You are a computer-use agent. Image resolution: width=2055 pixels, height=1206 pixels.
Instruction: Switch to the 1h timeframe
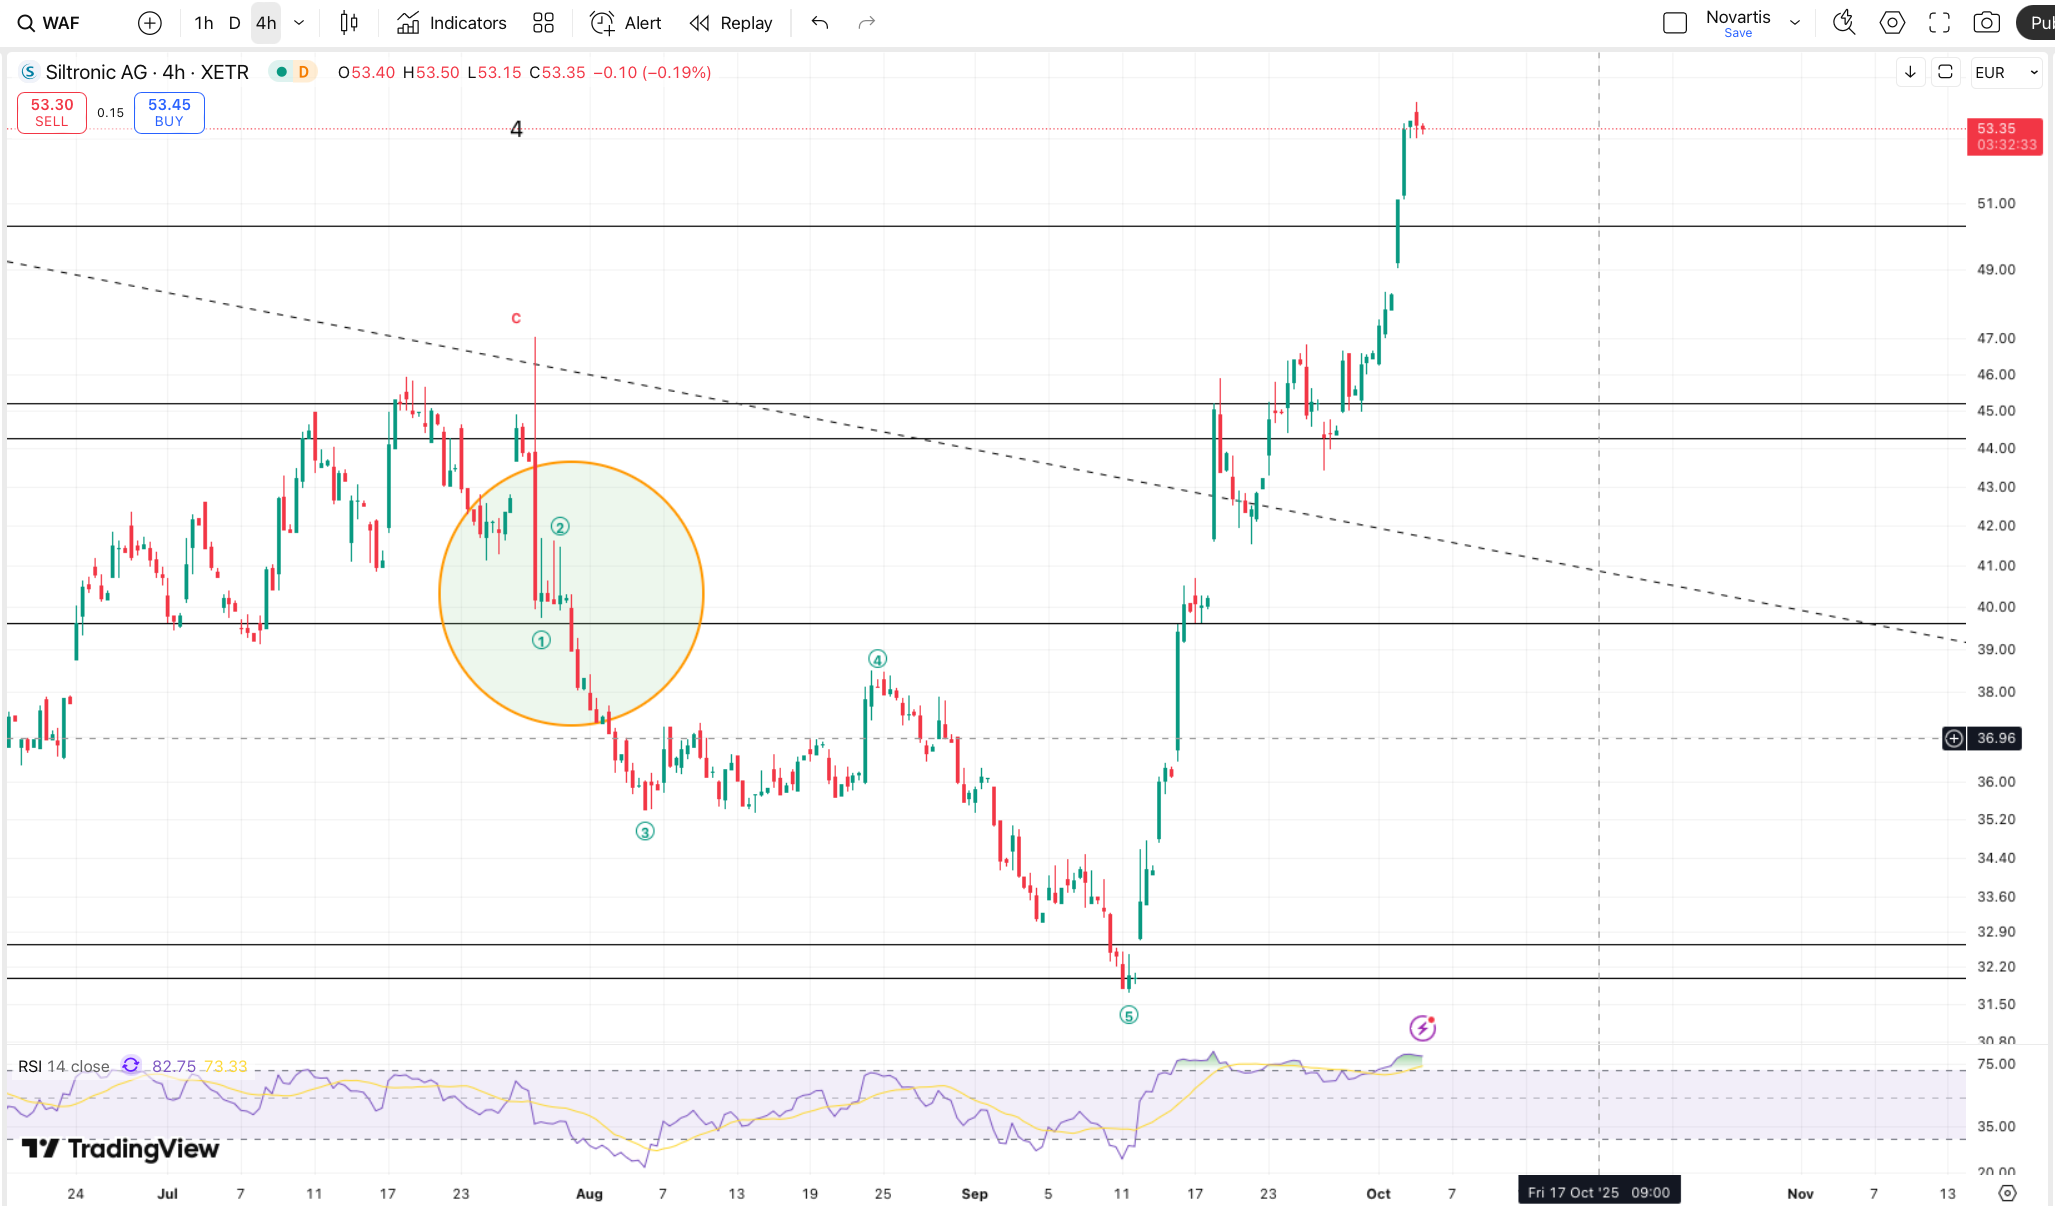coord(203,23)
